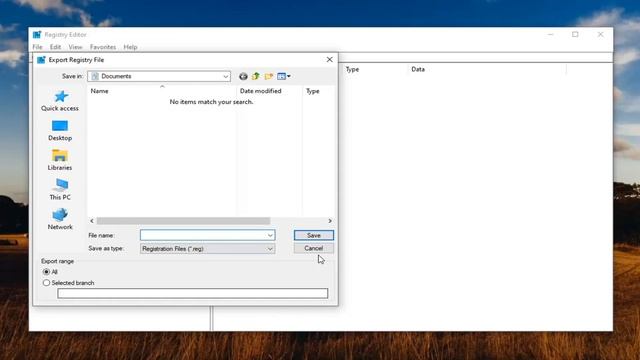Viewport: 640px width, 360px height.
Task: Open the File name dropdown arrow
Action: [x=270, y=236]
